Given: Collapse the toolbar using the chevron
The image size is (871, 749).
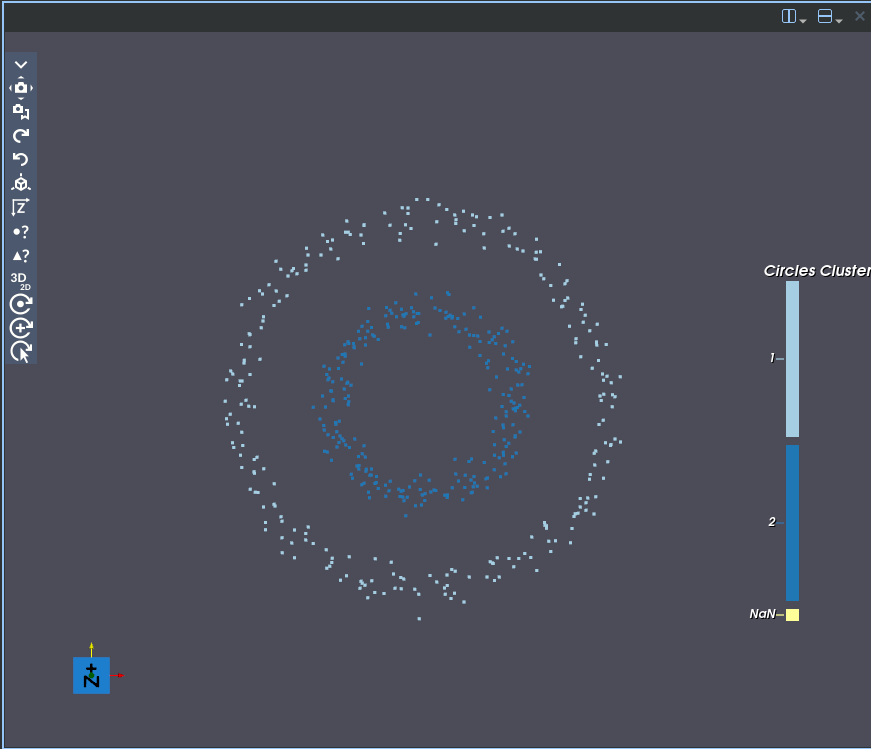Looking at the screenshot, I should [x=21, y=64].
